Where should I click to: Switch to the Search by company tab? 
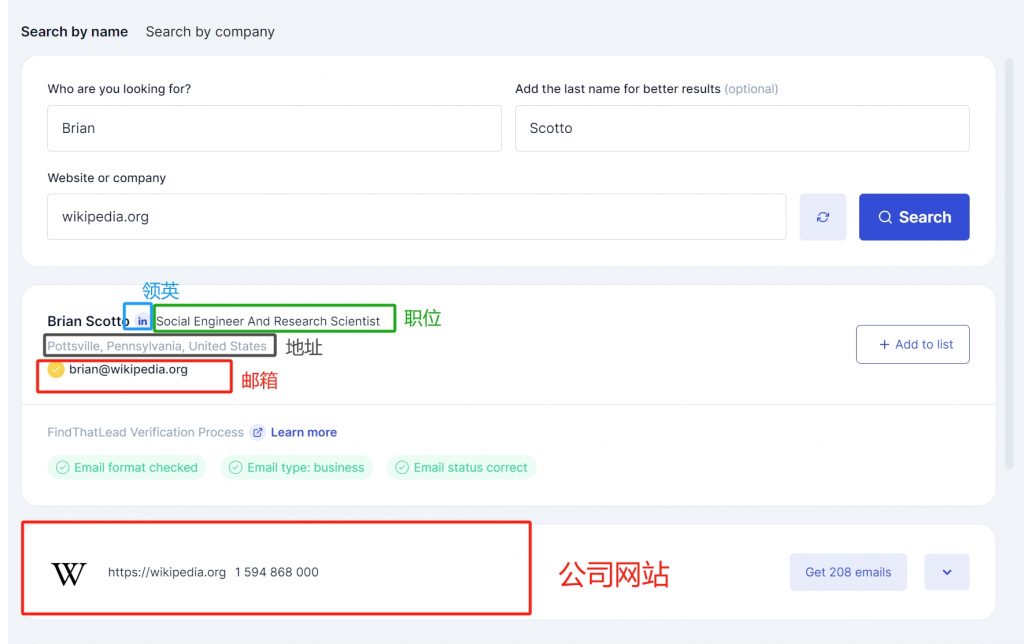coord(210,31)
